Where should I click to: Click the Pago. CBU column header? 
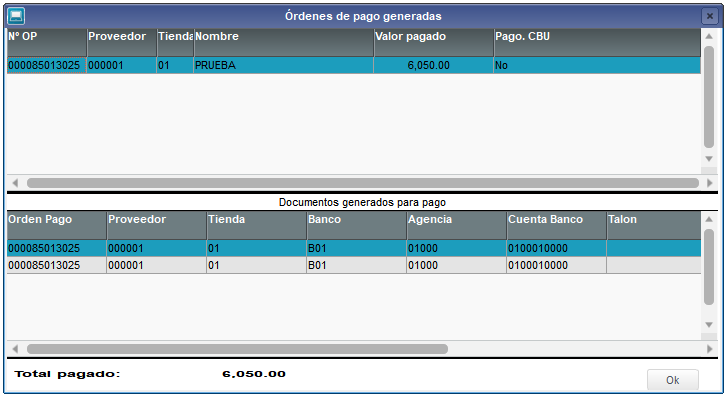[597, 43]
